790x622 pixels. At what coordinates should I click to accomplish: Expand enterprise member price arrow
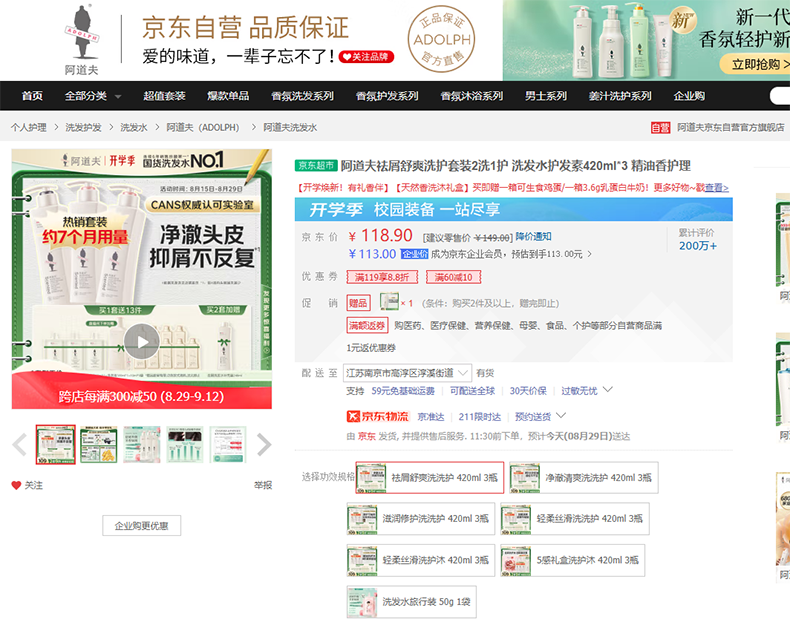point(589,254)
